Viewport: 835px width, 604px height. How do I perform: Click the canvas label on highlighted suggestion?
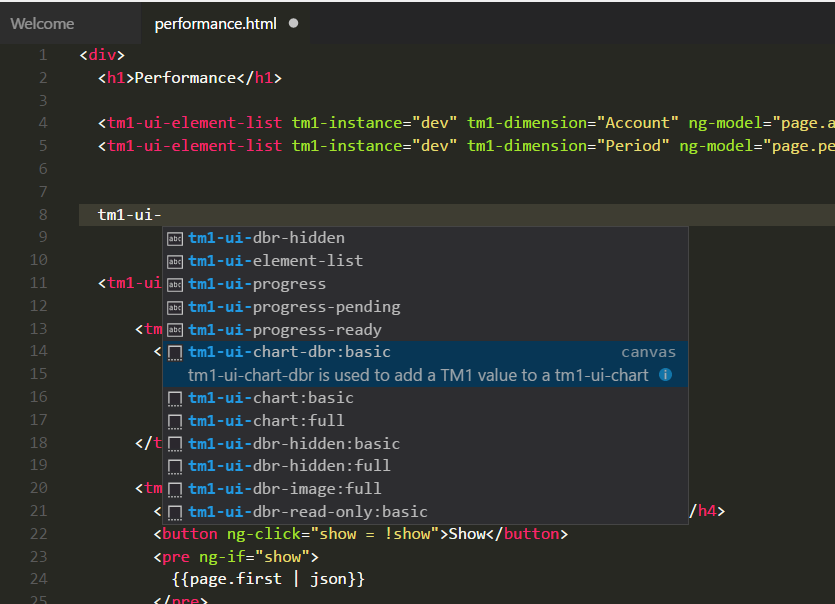pos(648,352)
